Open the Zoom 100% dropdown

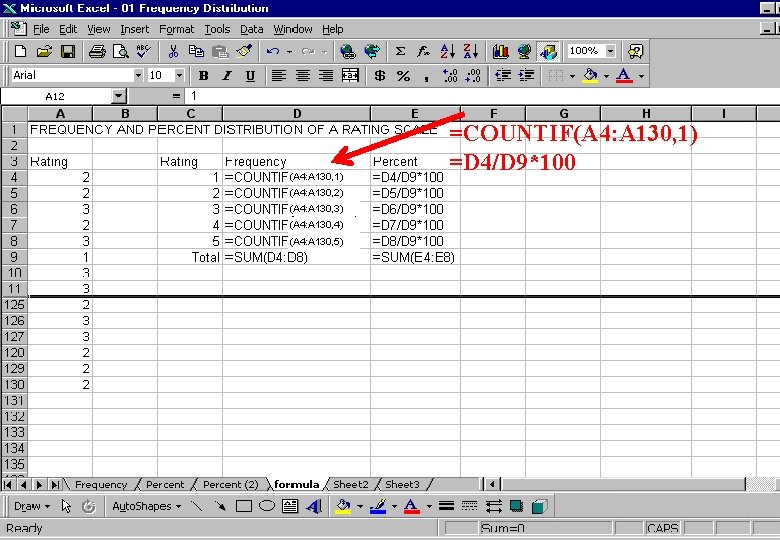(x=610, y=51)
